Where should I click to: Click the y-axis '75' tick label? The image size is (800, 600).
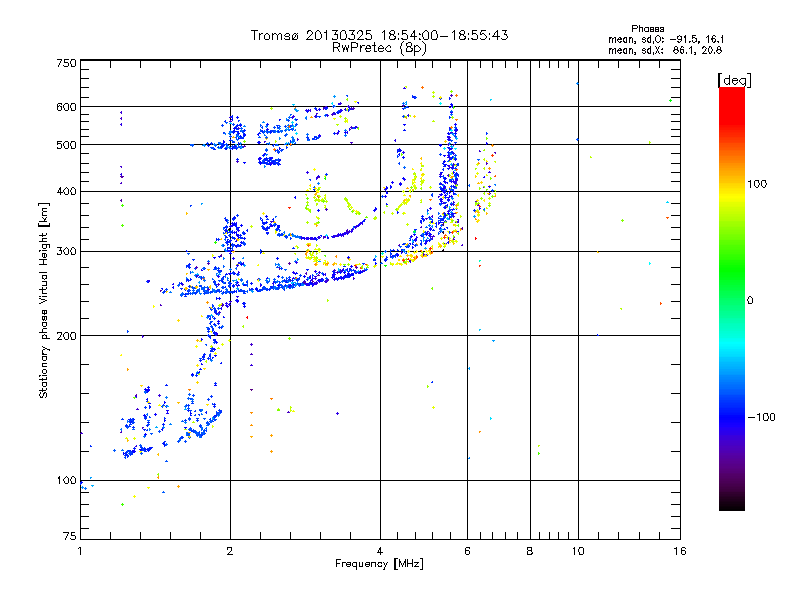coord(70,536)
